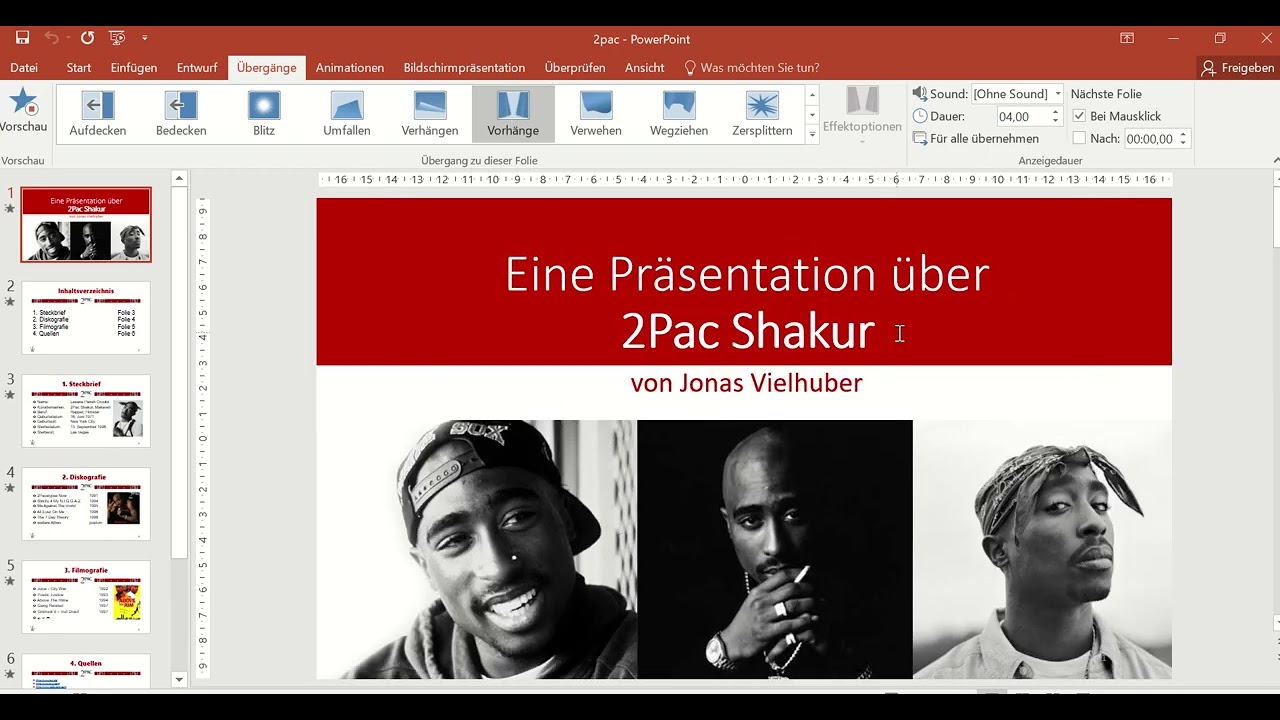Select slide 4 Diskografie thumbnail

pyautogui.click(x=86, y=504)
